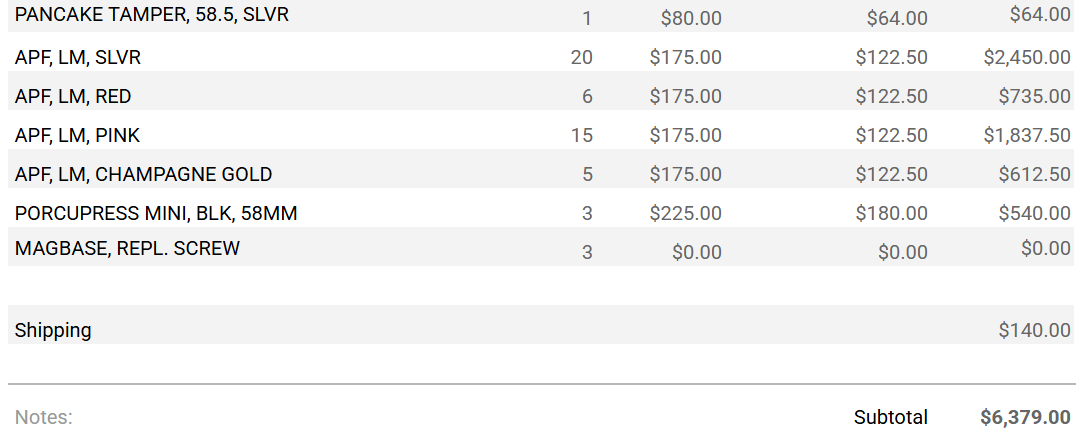
Task: Click the $2,450.00 line total
Action: pyautogui.click(x=1027, y=58)
